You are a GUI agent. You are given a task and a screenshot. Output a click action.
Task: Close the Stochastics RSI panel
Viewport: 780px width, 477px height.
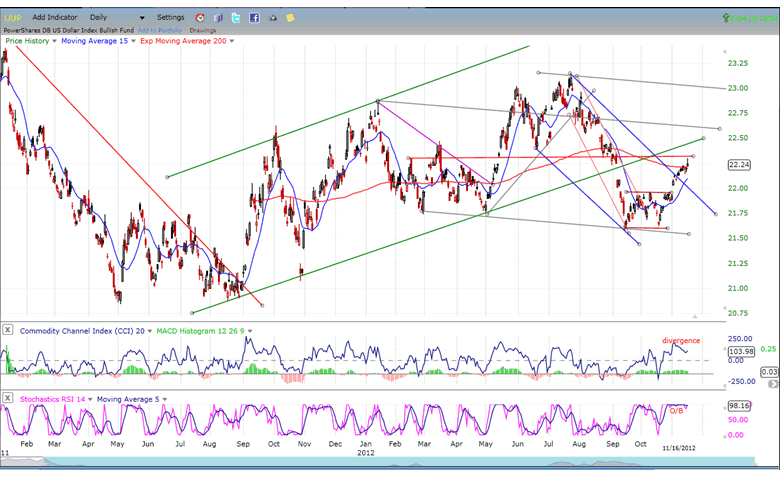pyautogui.click(x=8, y=398)
